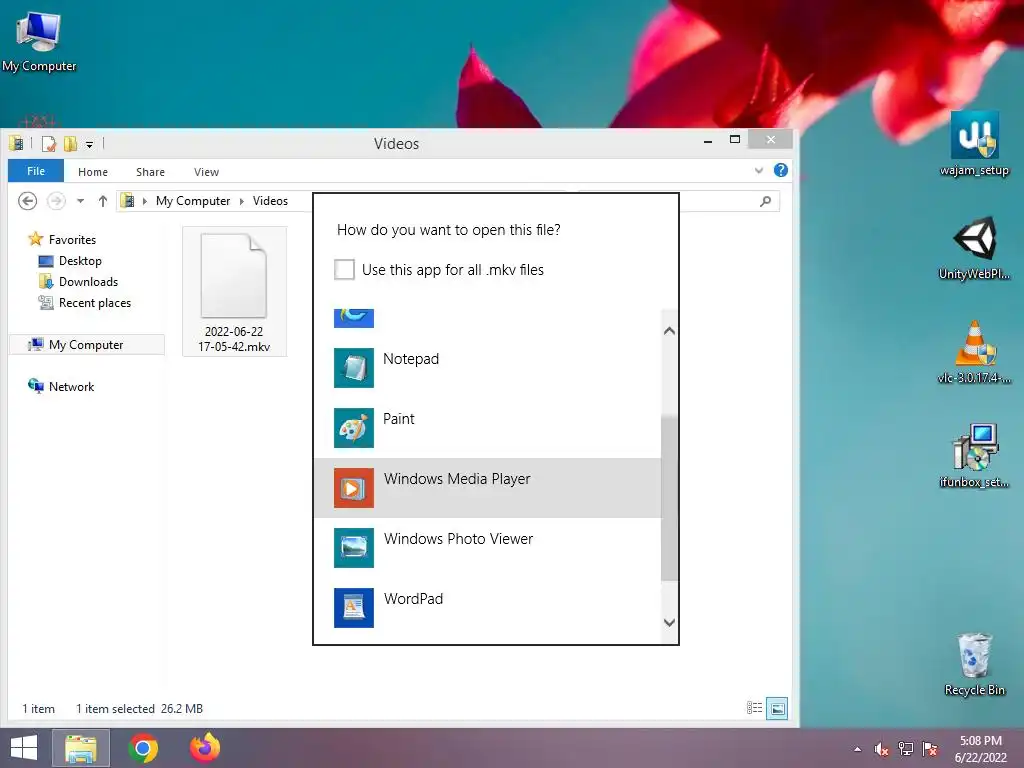Screen dimensions: 1024x768
Task: Select My Computer in navigation pane
Action: (x=86, y=344)
